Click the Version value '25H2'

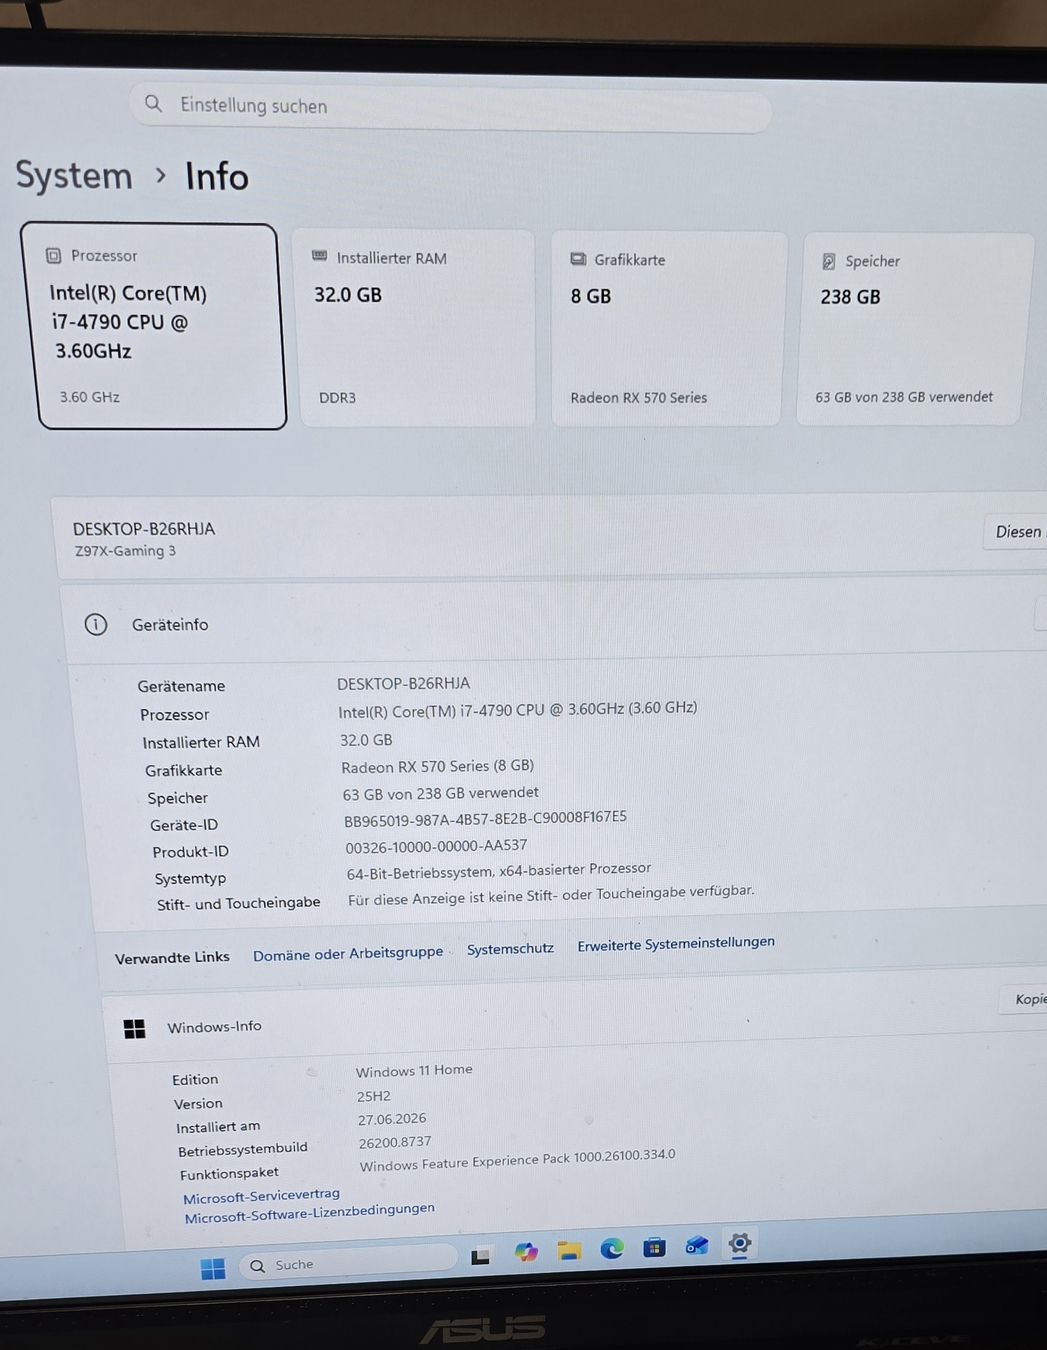point(374,1096)
